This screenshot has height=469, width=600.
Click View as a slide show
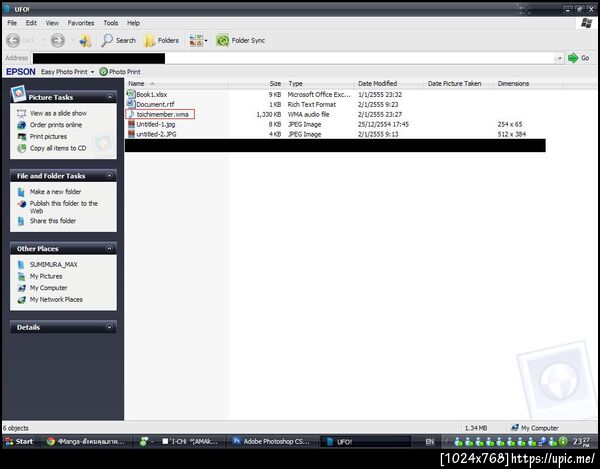point(58,113)
